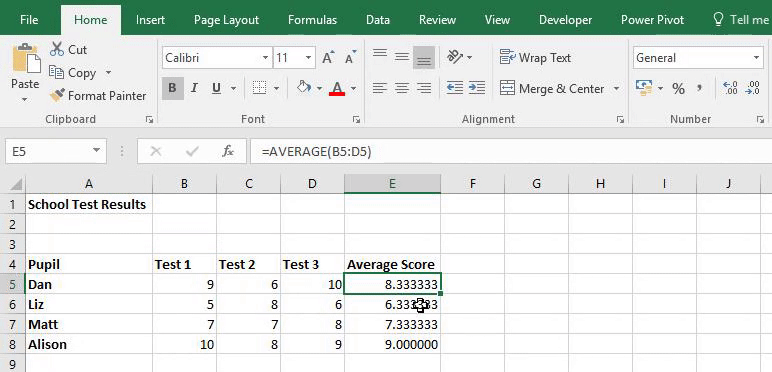Apply Accounting Number Format icon
This screenshot has height=372, width=772.
(x=643, y=88)
